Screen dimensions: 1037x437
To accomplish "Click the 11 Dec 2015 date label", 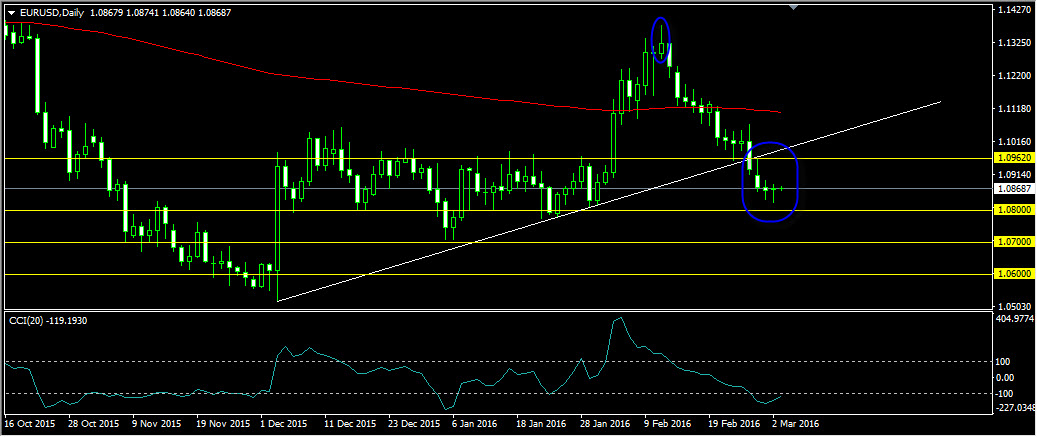I will (348, 422).
